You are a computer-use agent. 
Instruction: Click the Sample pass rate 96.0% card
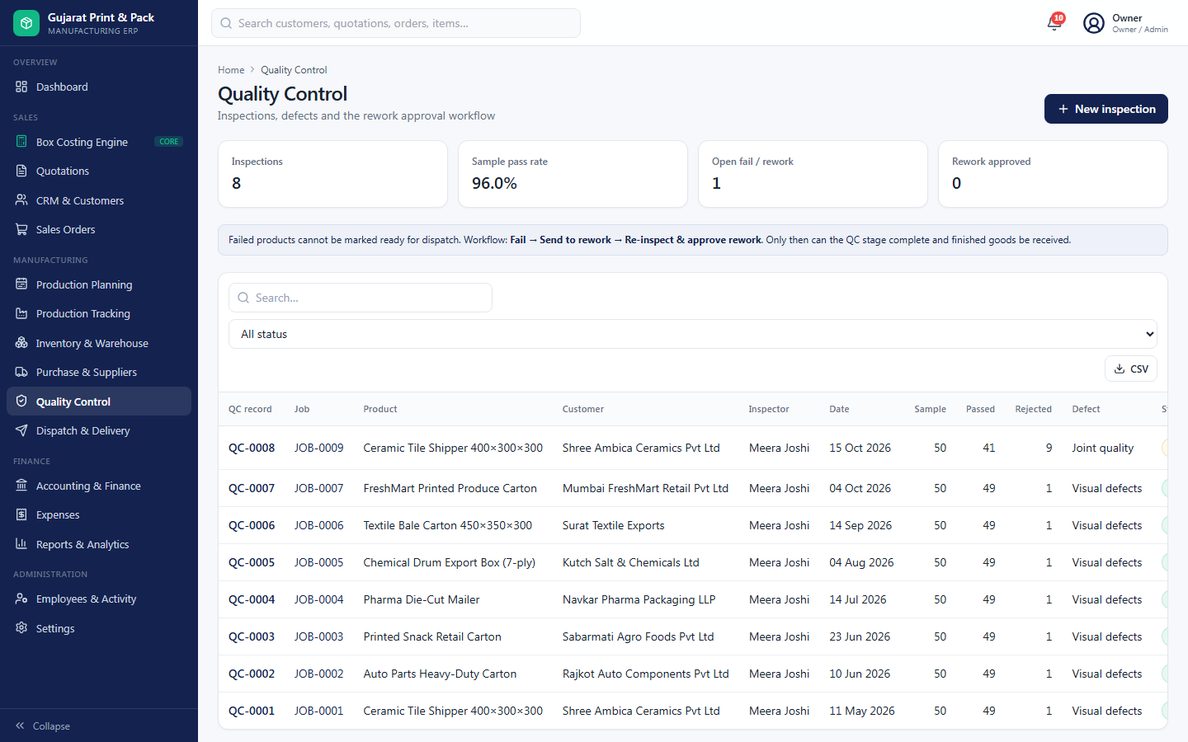(573, 174)
